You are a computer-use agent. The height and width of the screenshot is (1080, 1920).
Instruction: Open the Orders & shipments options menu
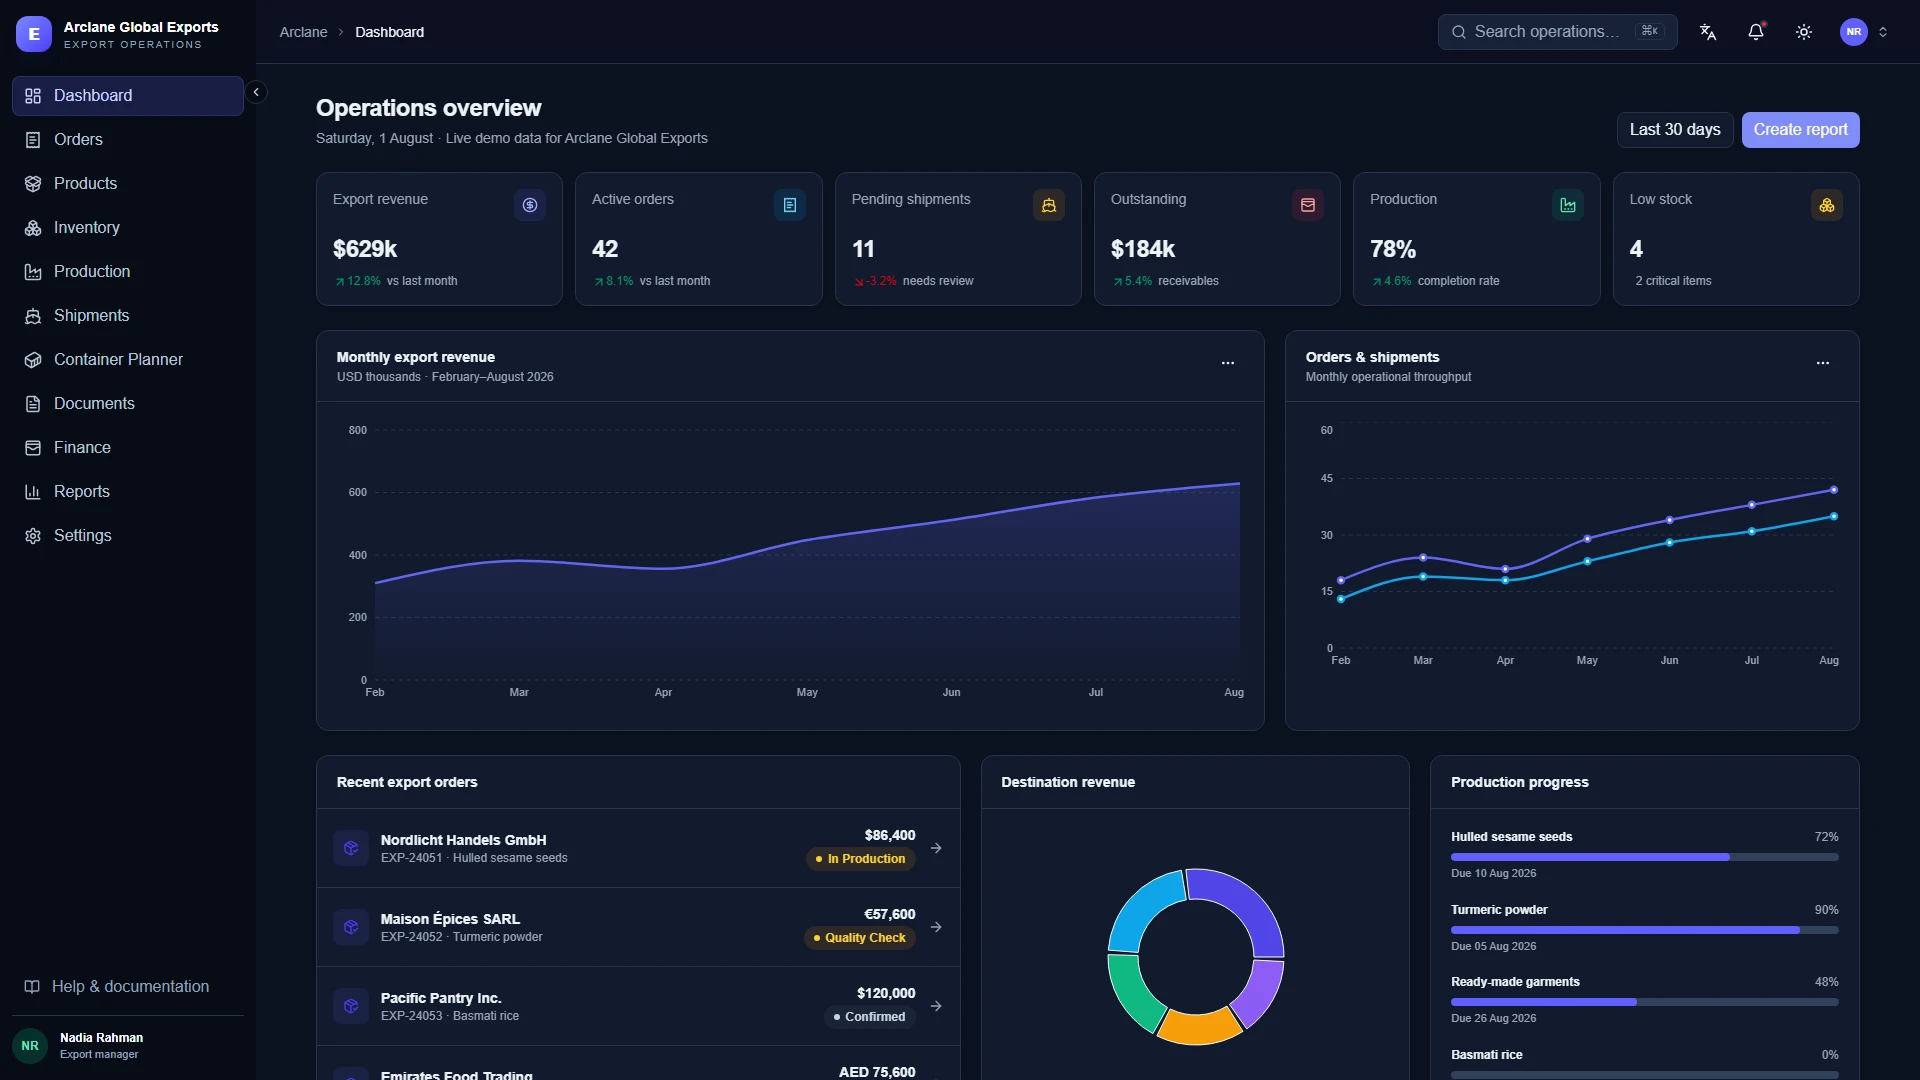click(1823, 363)
